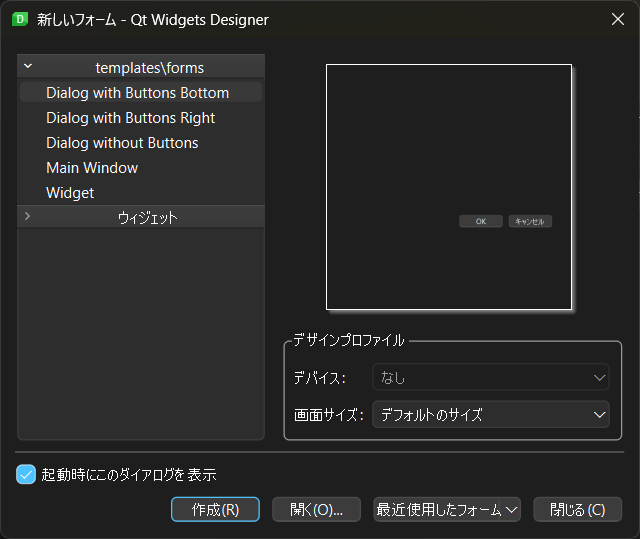Select the Main Window template
Viewport: 640px width, 539px height.
92,168
